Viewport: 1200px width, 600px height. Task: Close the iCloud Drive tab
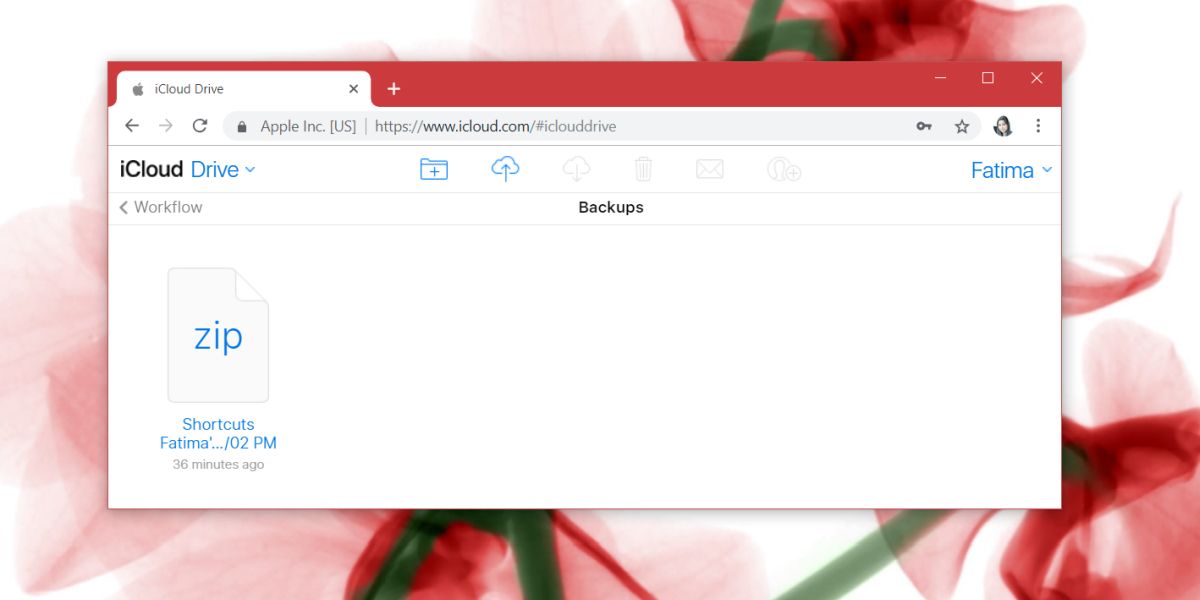click(353, 89)
